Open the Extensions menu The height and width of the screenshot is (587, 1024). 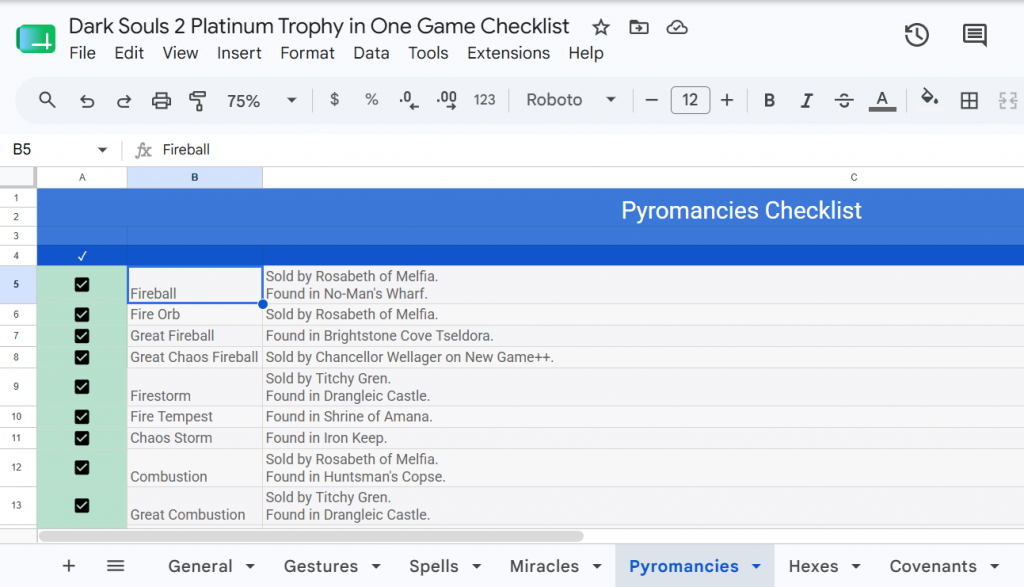coord(508,53)
